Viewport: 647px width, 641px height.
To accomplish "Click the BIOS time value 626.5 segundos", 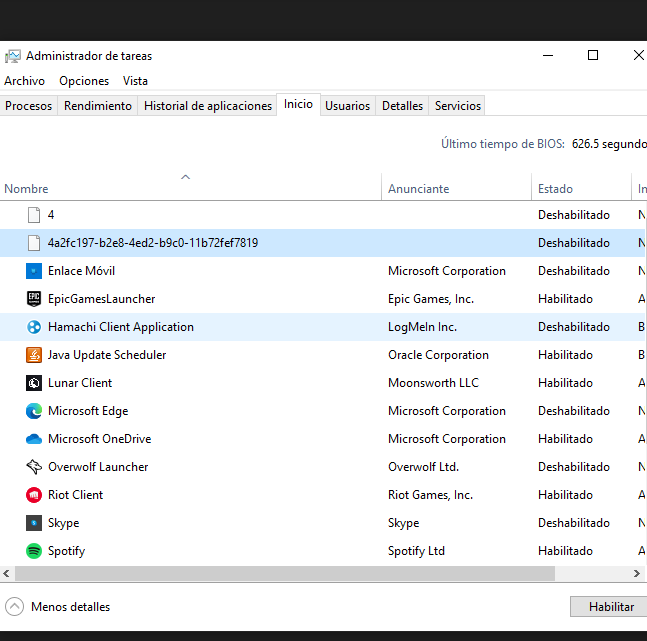I will pos(609,144).
